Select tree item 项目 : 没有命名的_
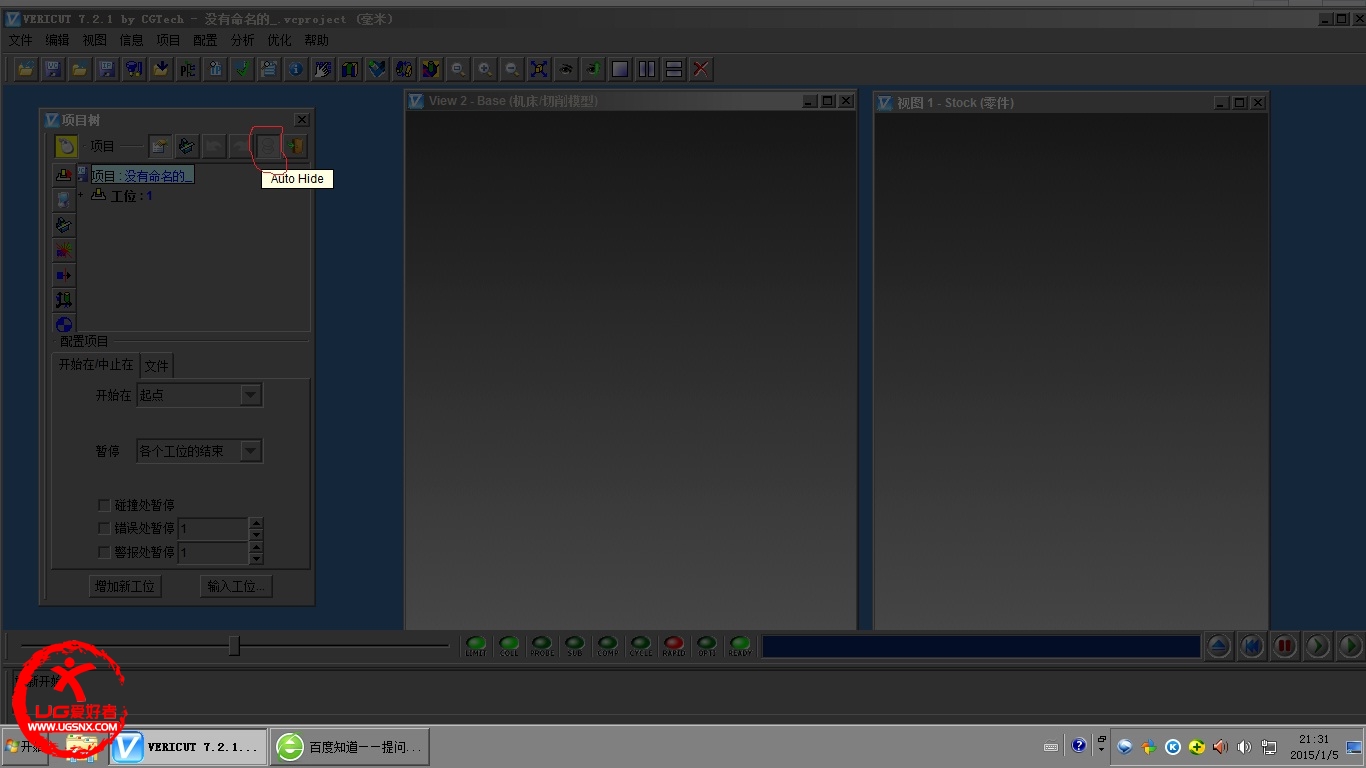This screenshot has width=1366, height=768. (142, 175)
